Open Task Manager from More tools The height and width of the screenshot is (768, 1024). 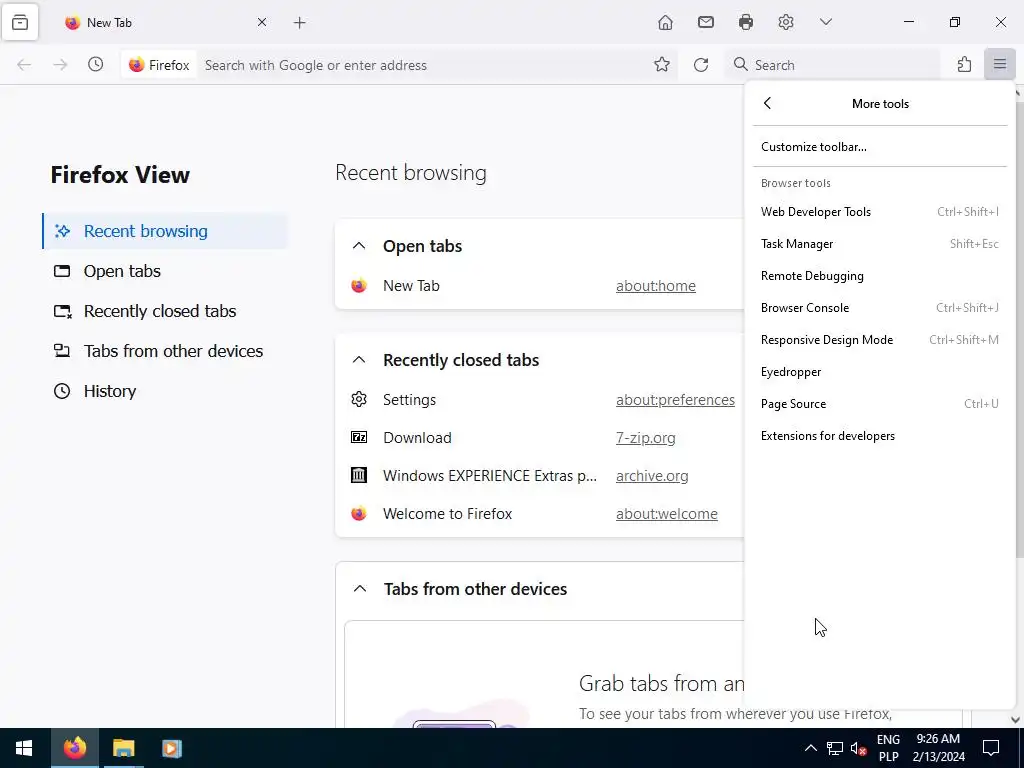(880, 244)
